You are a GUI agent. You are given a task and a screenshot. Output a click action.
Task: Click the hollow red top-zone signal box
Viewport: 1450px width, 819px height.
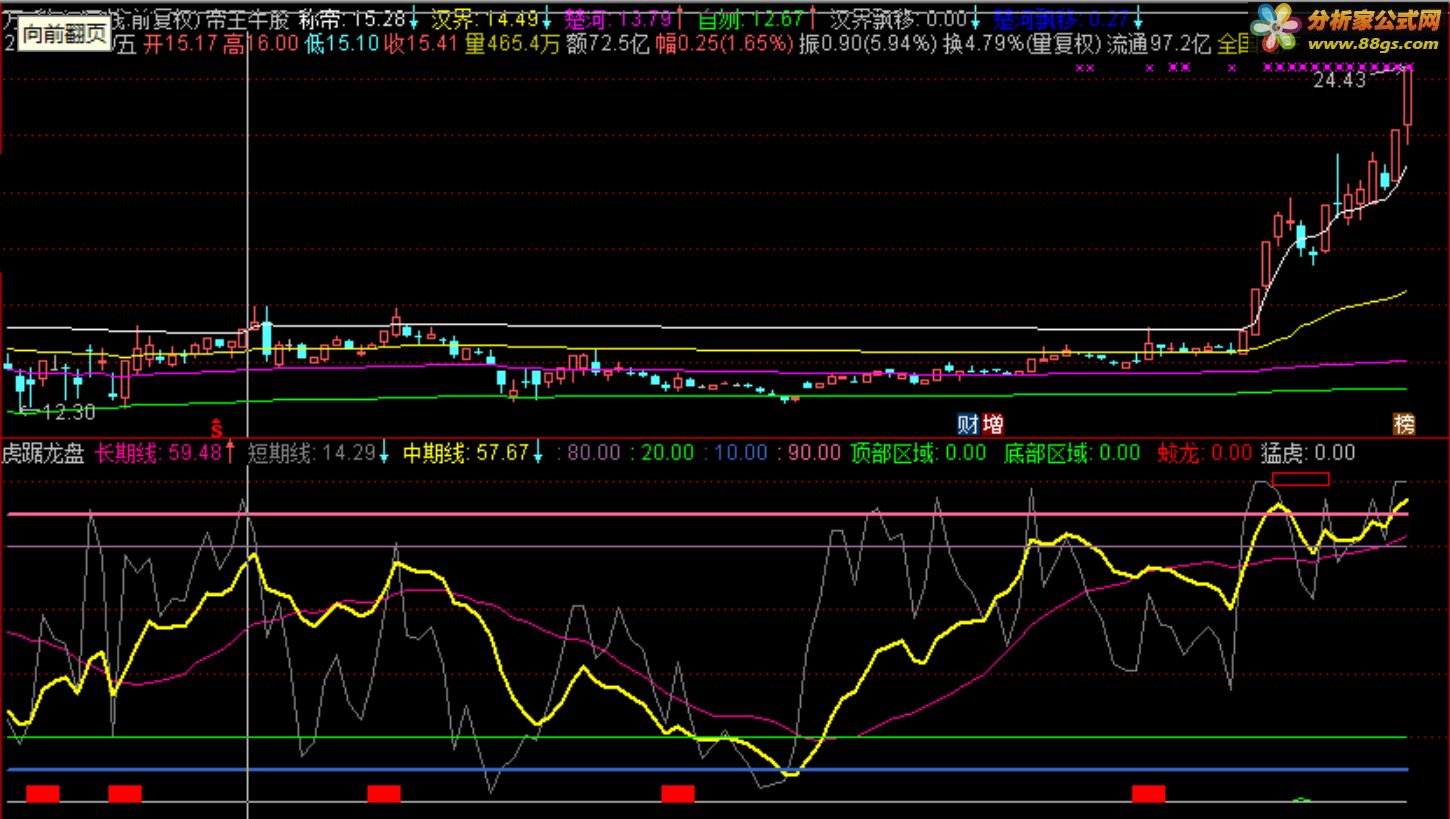click(x=1301, y=479)
